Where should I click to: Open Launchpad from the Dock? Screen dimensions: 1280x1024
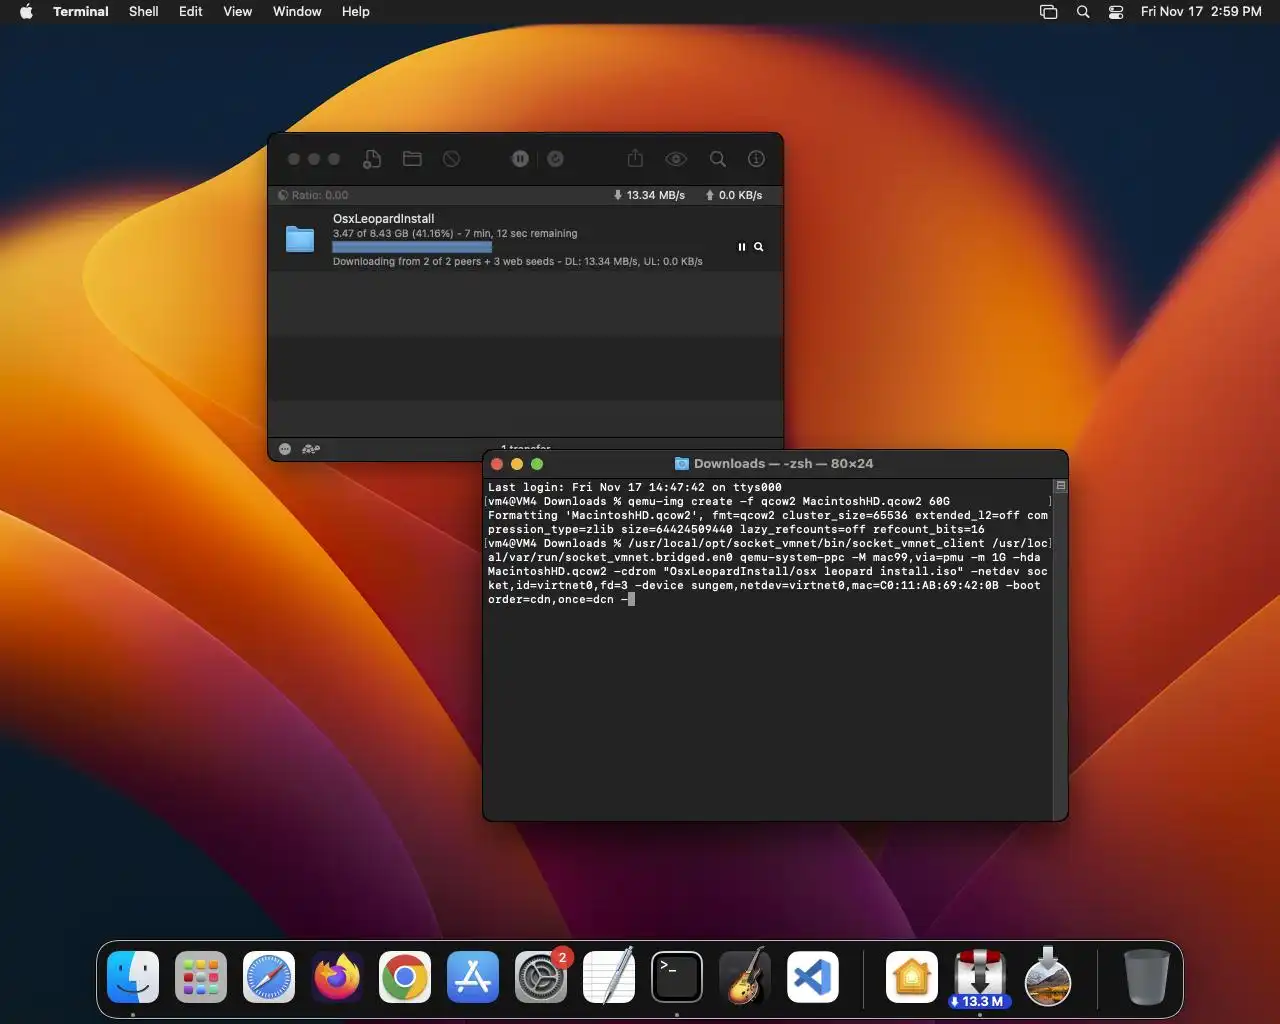pyautogui.click(x=201, y=977)
